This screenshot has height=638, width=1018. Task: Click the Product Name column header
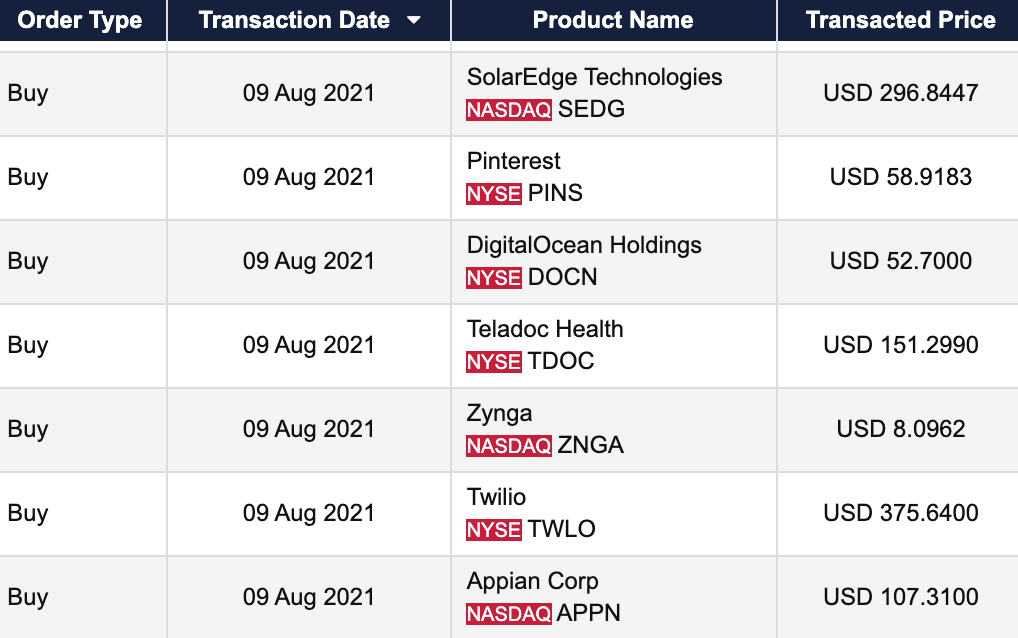click(x=612, y=21)
